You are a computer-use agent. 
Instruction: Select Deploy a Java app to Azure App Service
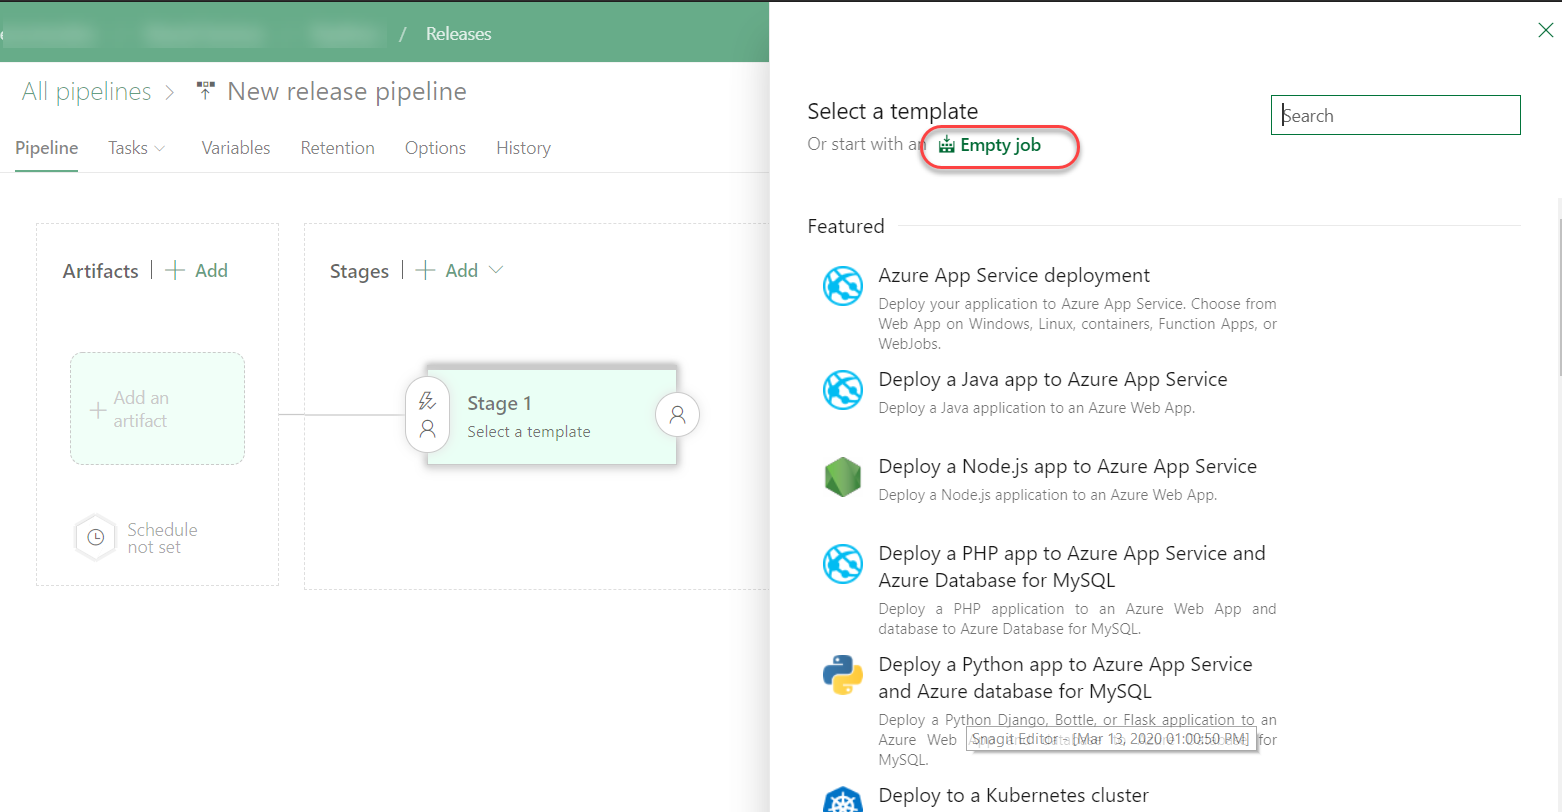pos(1052,379)
